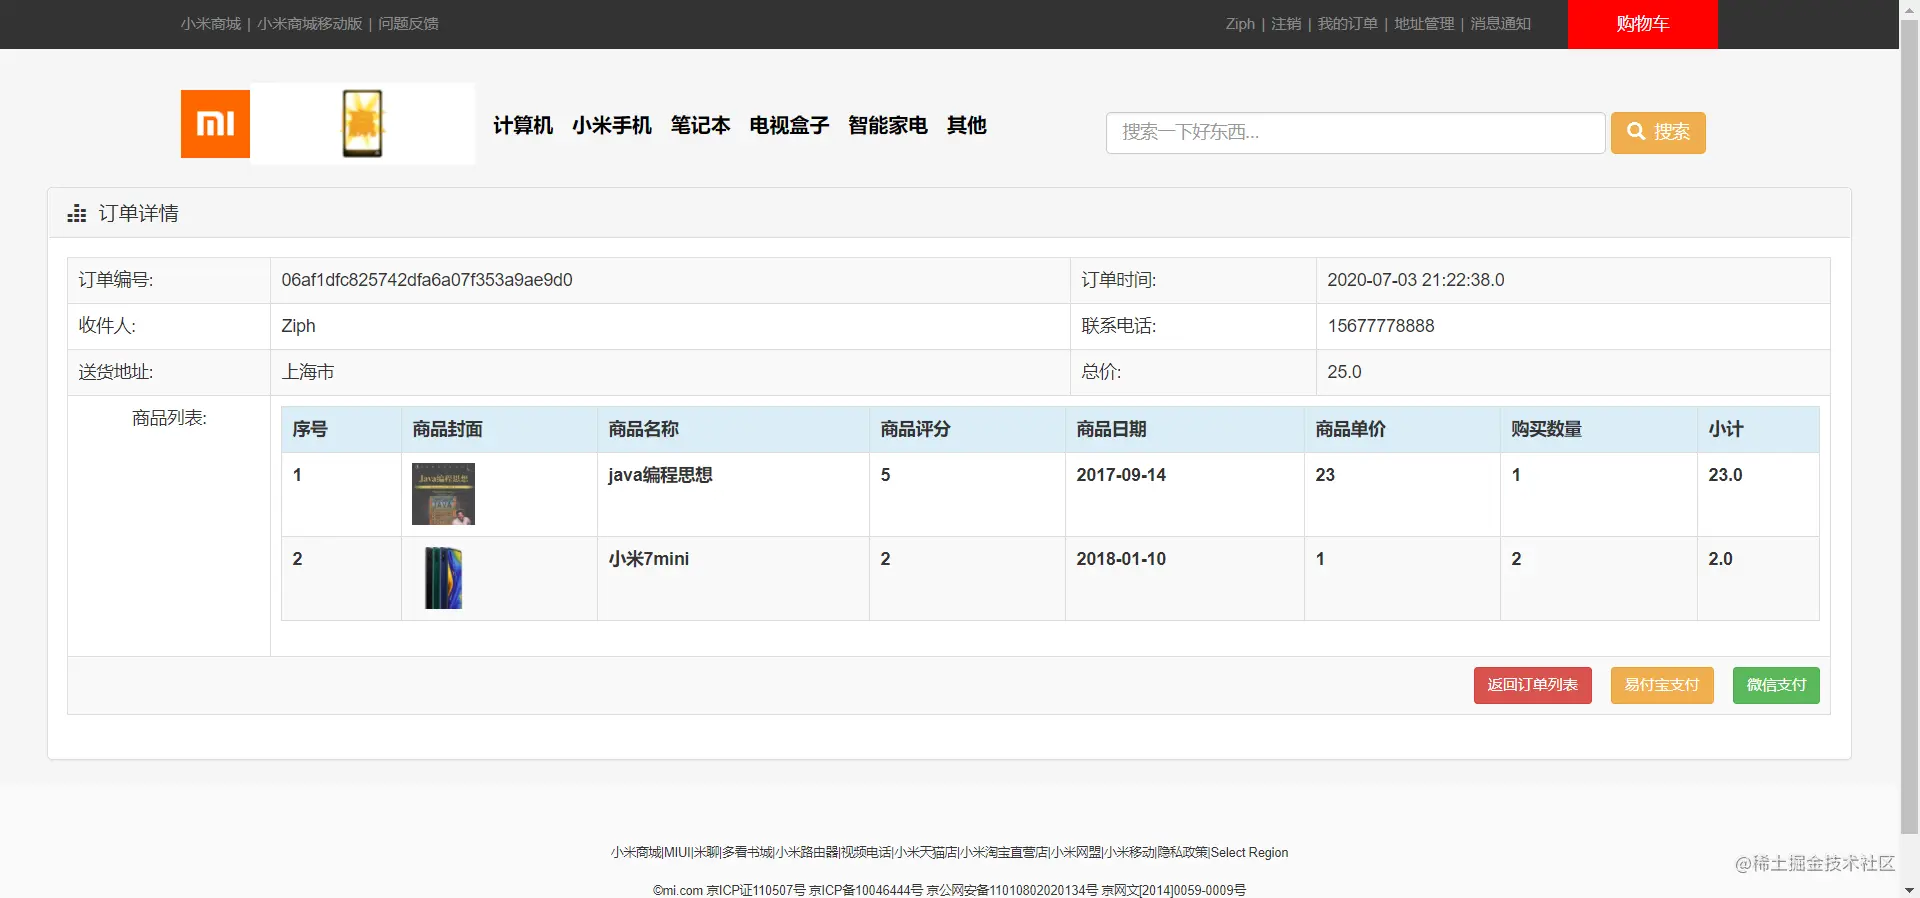The height and width of the screenshot is (898, 1920).
Task: Select the 笔记本 category
Action: (700, 125)
